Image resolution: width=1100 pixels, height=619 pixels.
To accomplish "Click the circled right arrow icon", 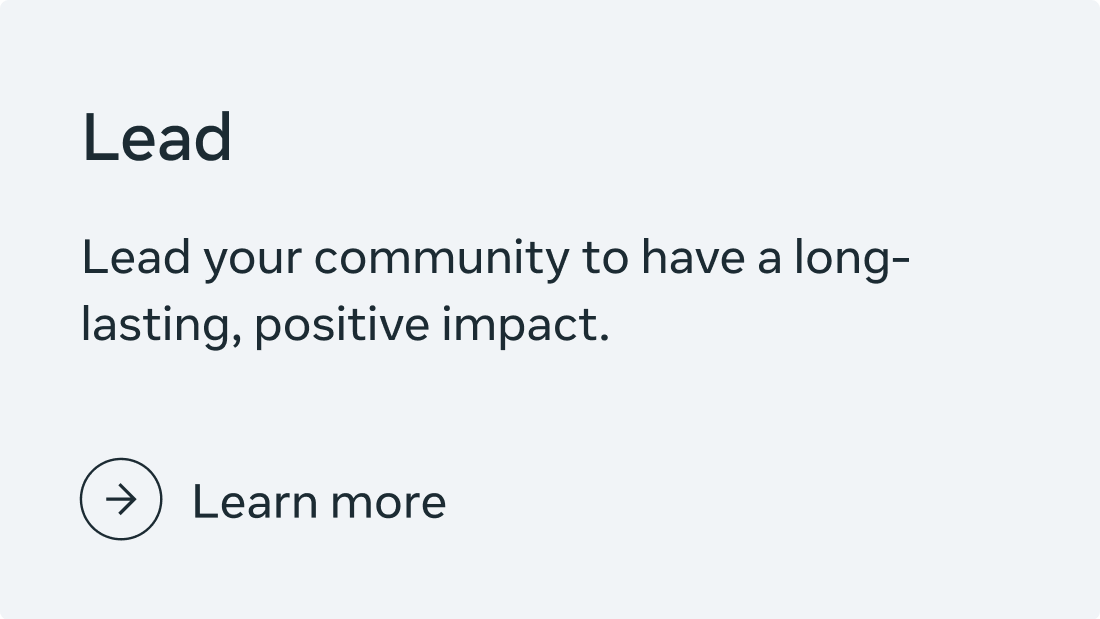I will click(121, 499).
